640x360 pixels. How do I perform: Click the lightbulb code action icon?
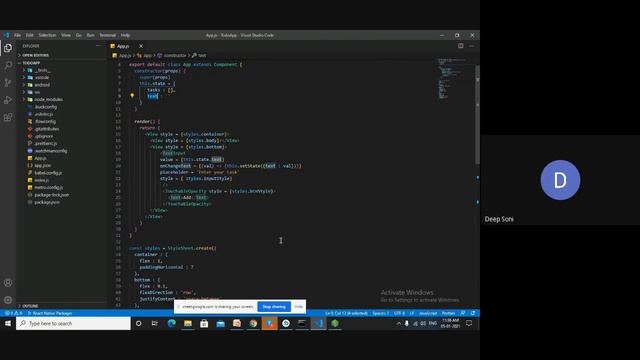tap(132, 96)
